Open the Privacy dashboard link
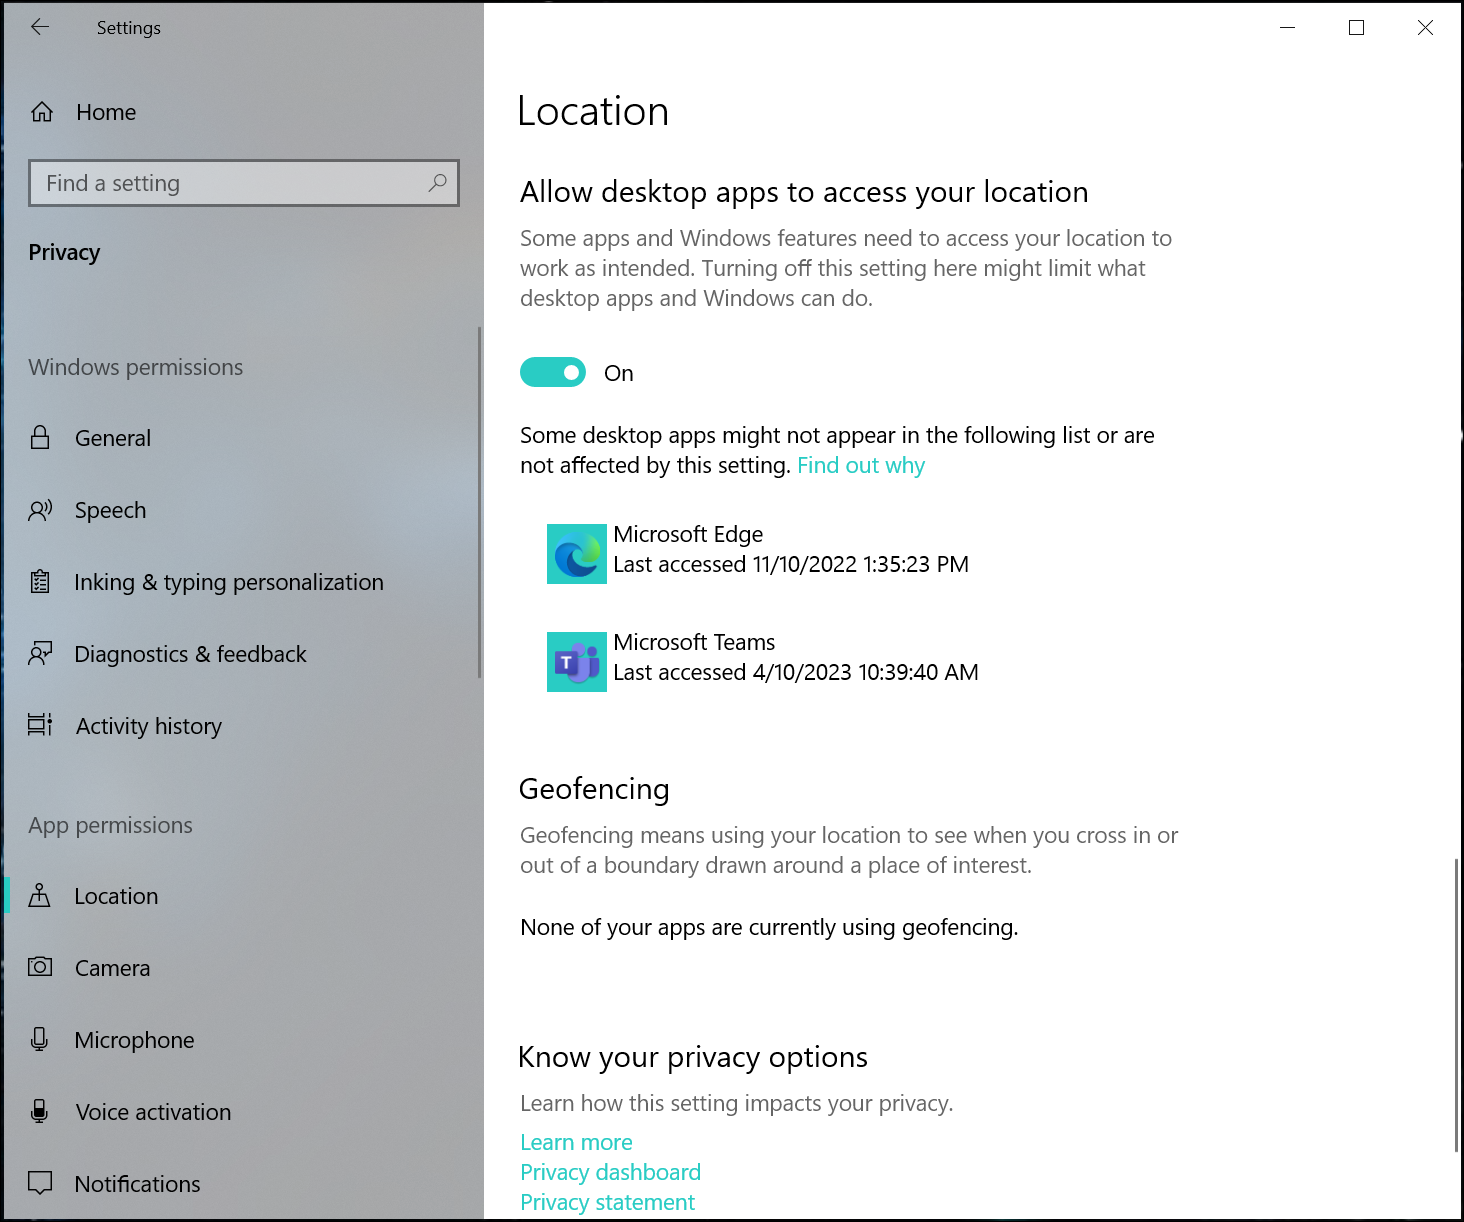The height and width of the screenshot is (1222, 1464). (610, 1171)
